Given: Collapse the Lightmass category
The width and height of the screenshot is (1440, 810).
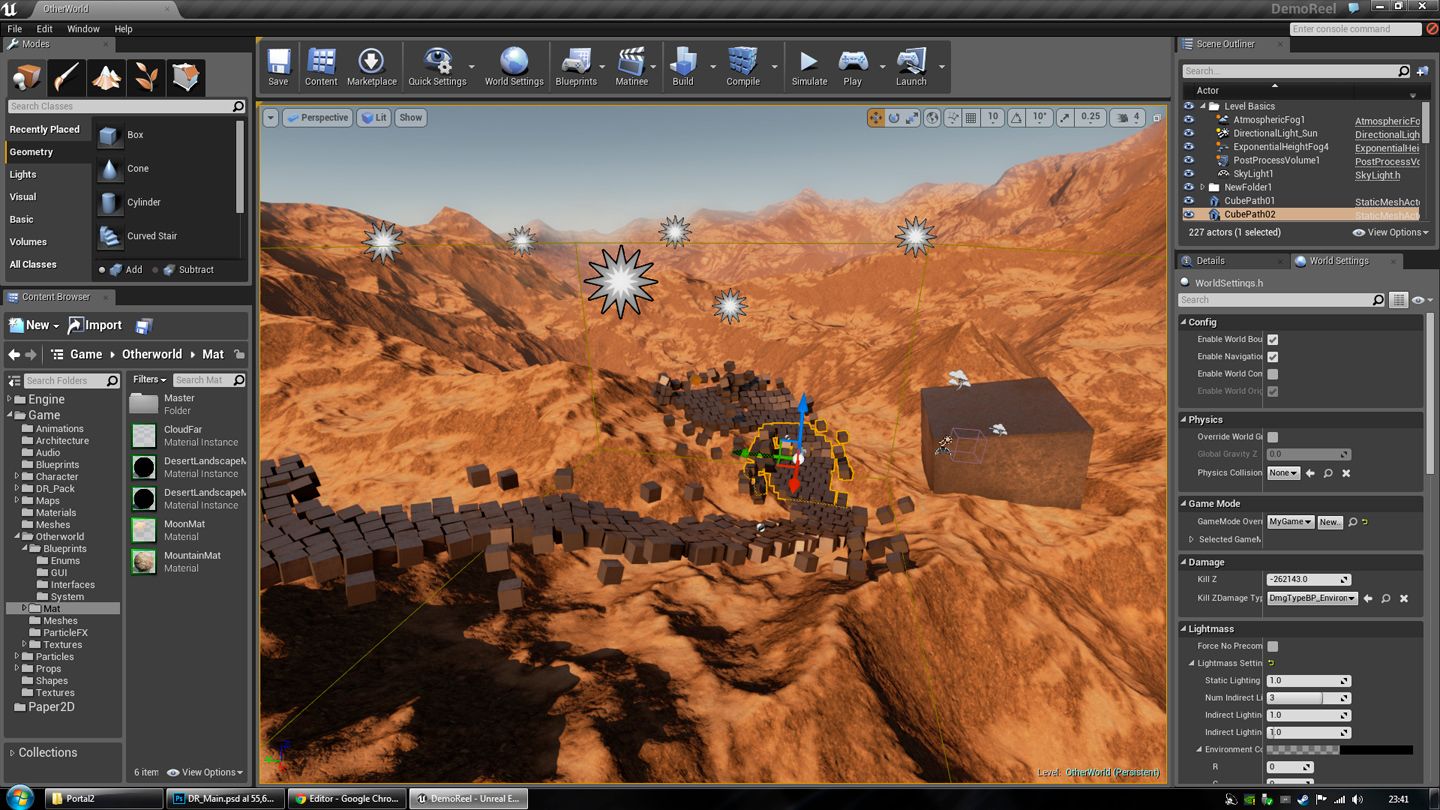Looking at the screenshot, I should (x=1184, y=629).
